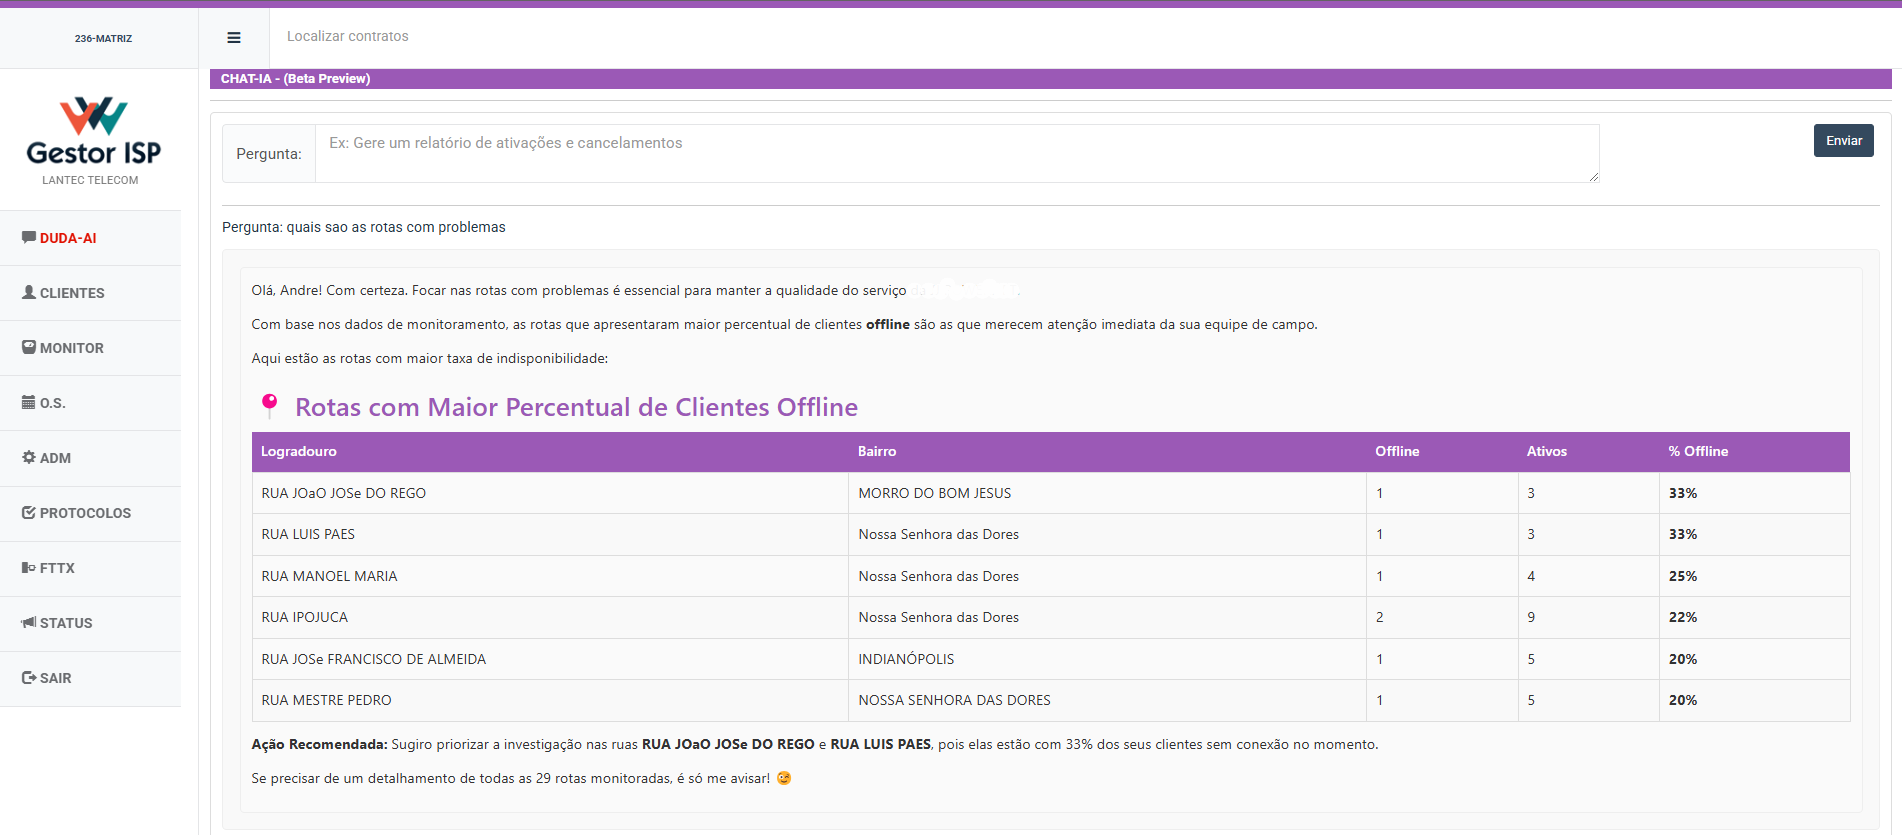Click the CLIENTES user icon

coord(29,293)
